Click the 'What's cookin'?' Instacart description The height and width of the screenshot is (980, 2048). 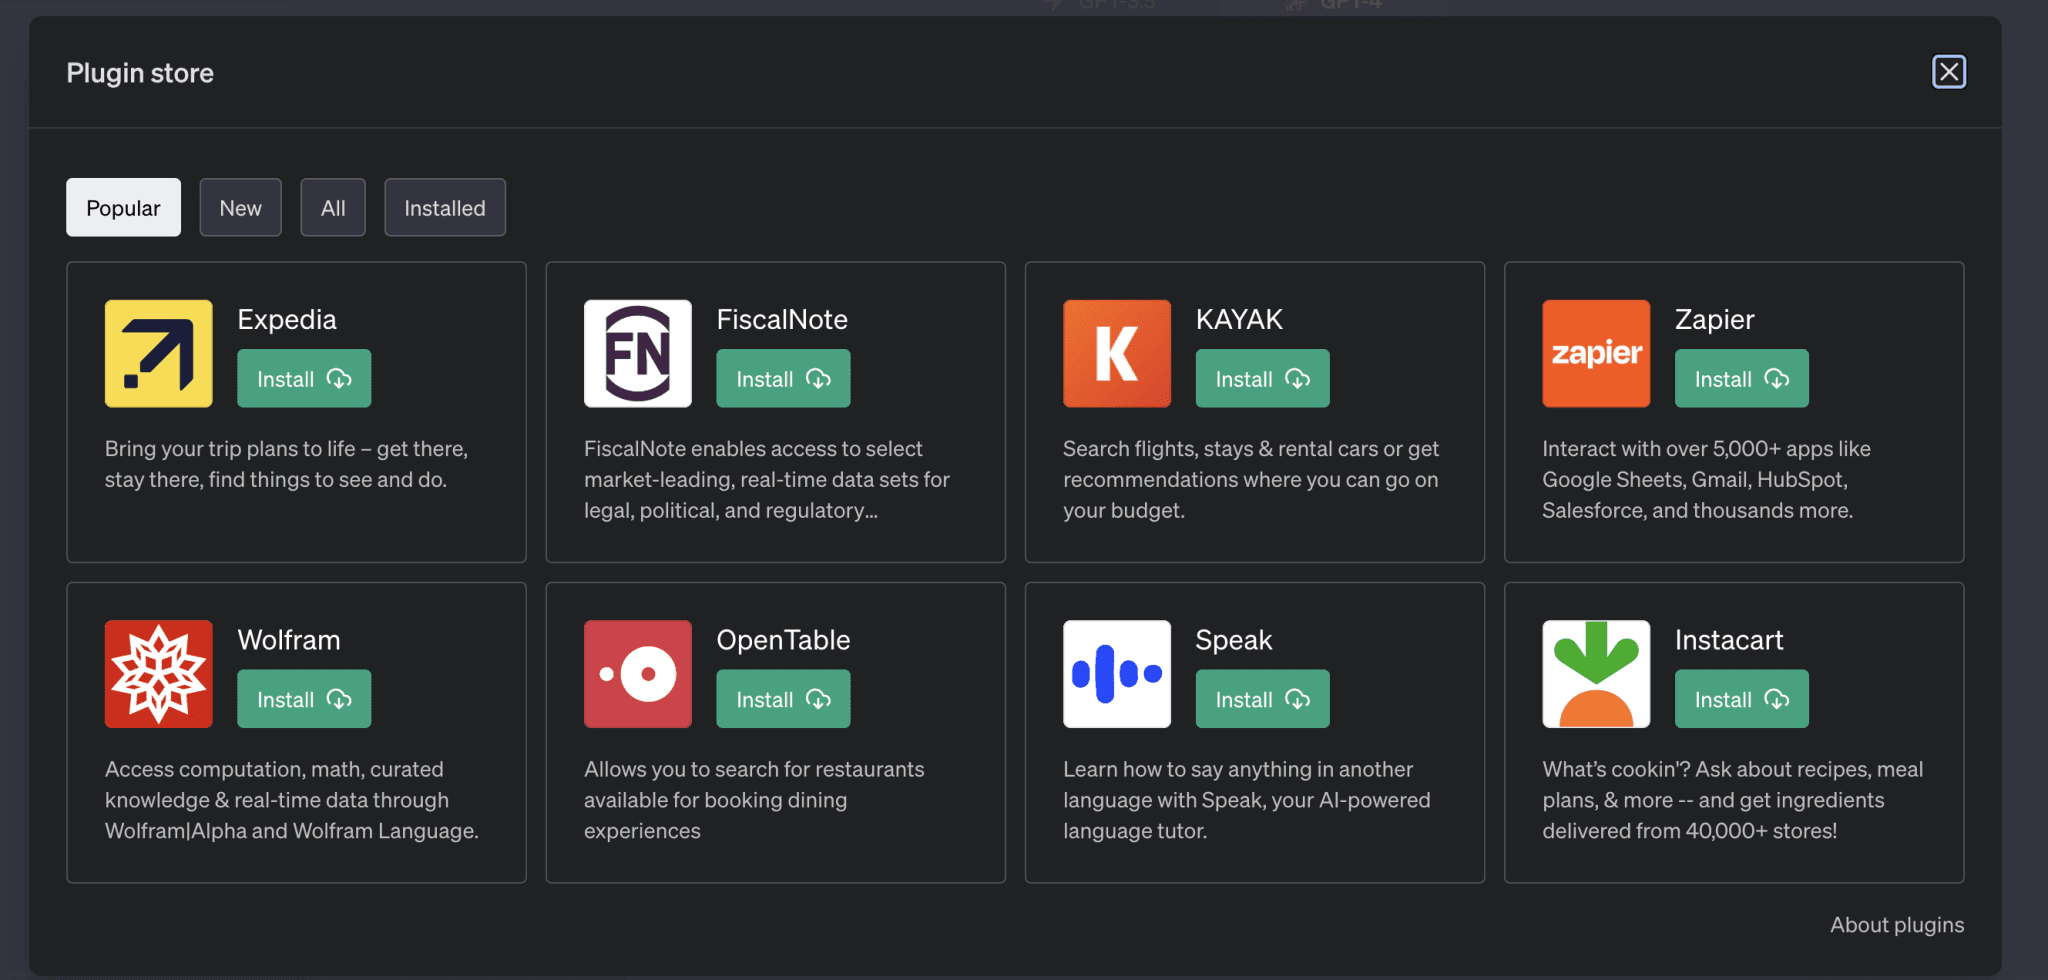coord(1733,799)
